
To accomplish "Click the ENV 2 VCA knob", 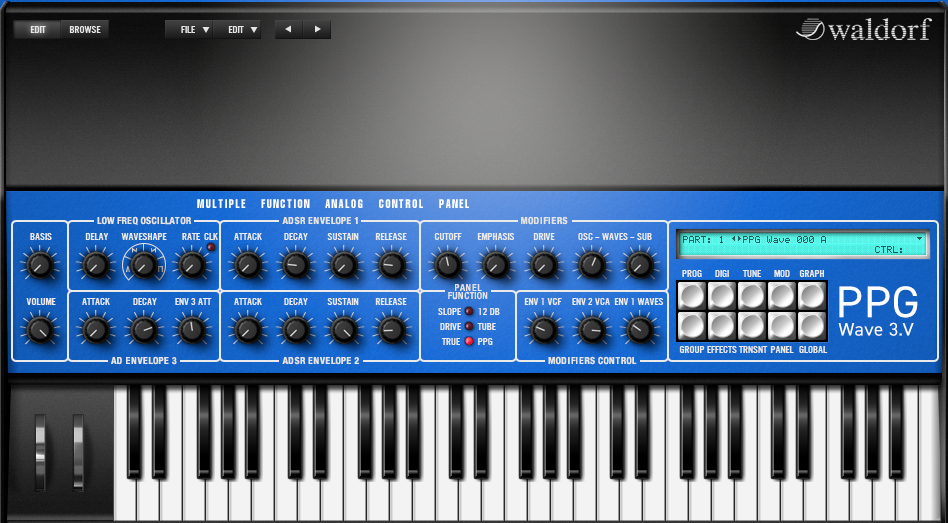I will coord(592,330).
